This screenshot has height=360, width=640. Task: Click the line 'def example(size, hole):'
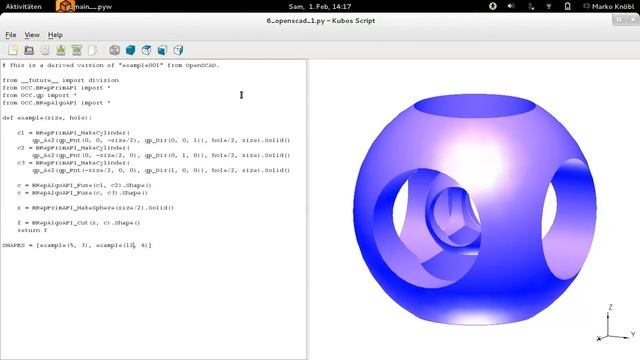pos(47,118)
